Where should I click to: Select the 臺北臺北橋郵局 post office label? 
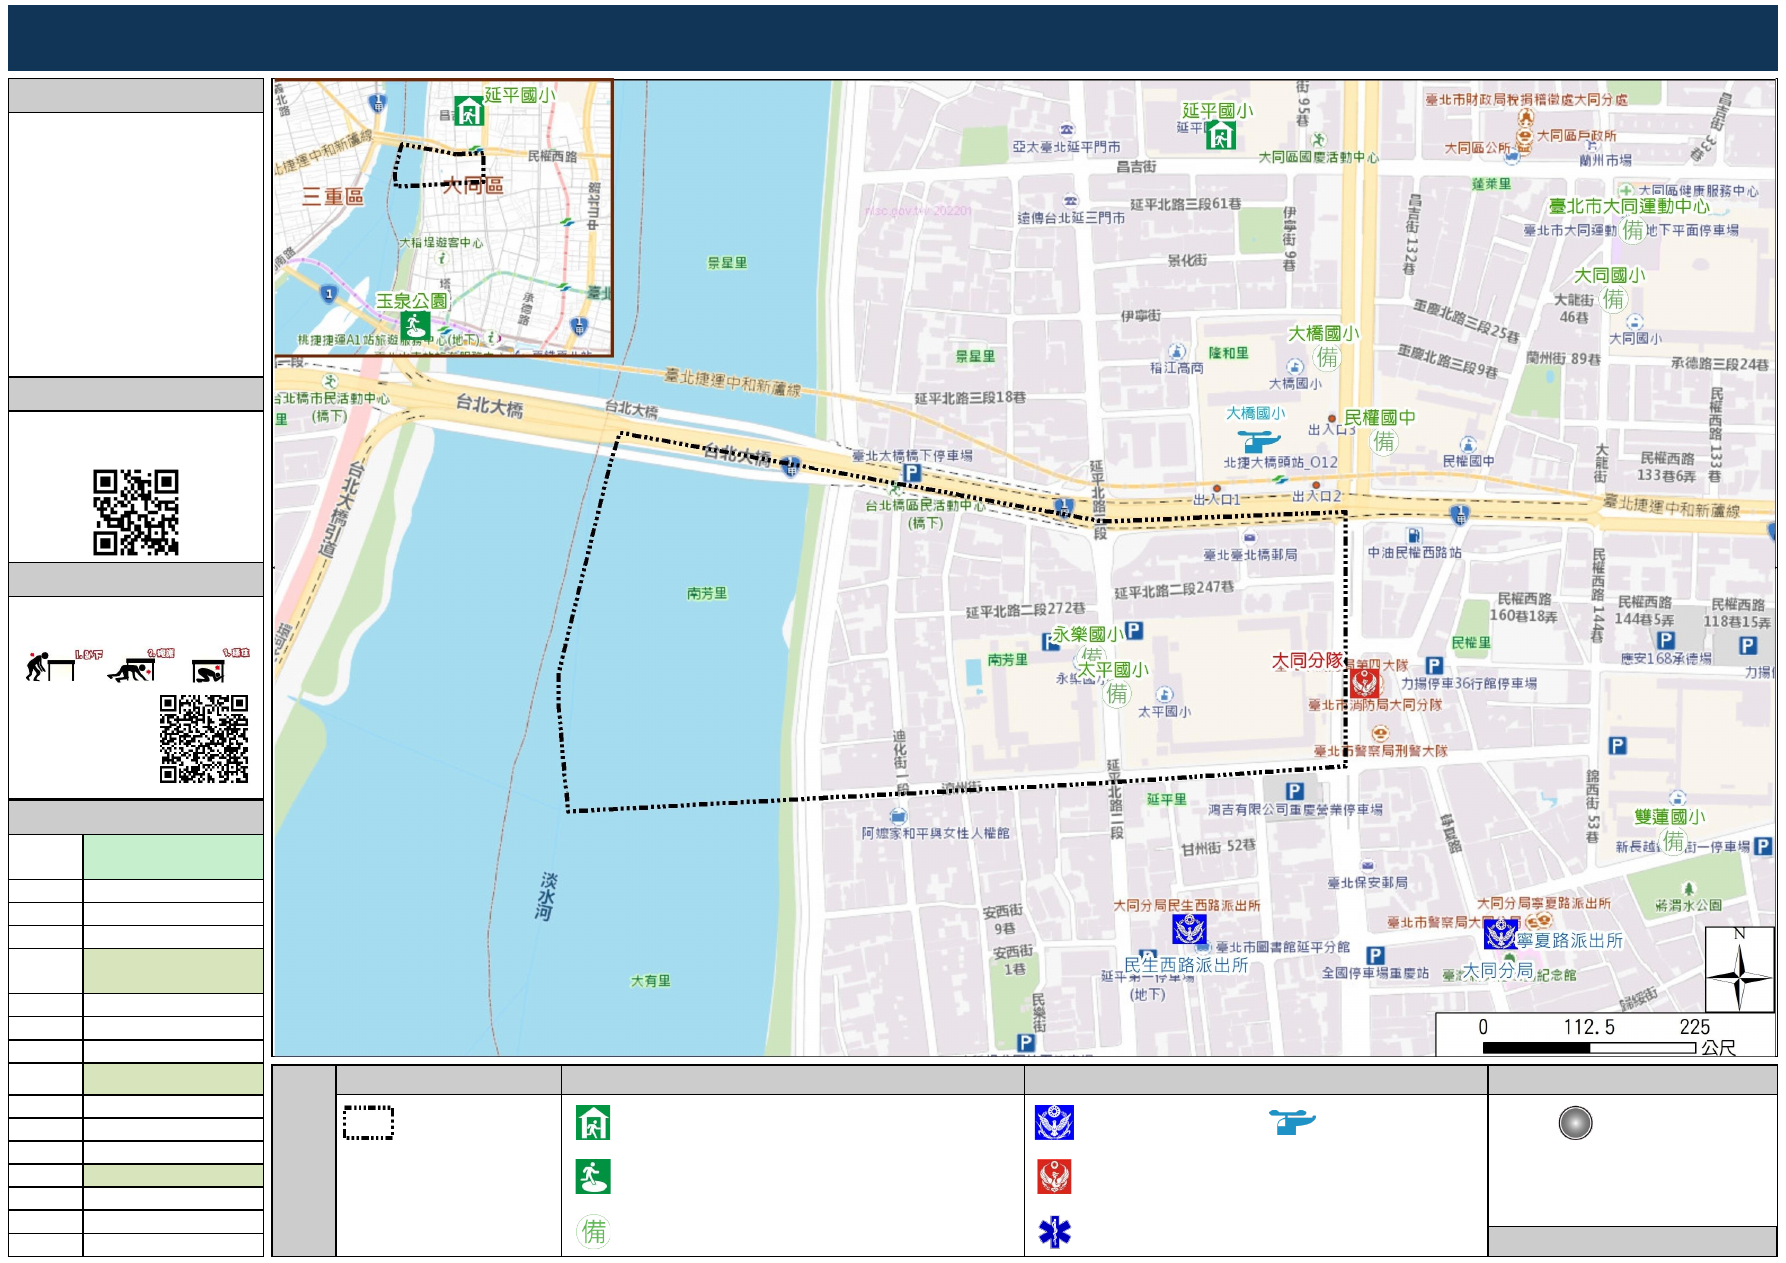[x=1251, y=554]
